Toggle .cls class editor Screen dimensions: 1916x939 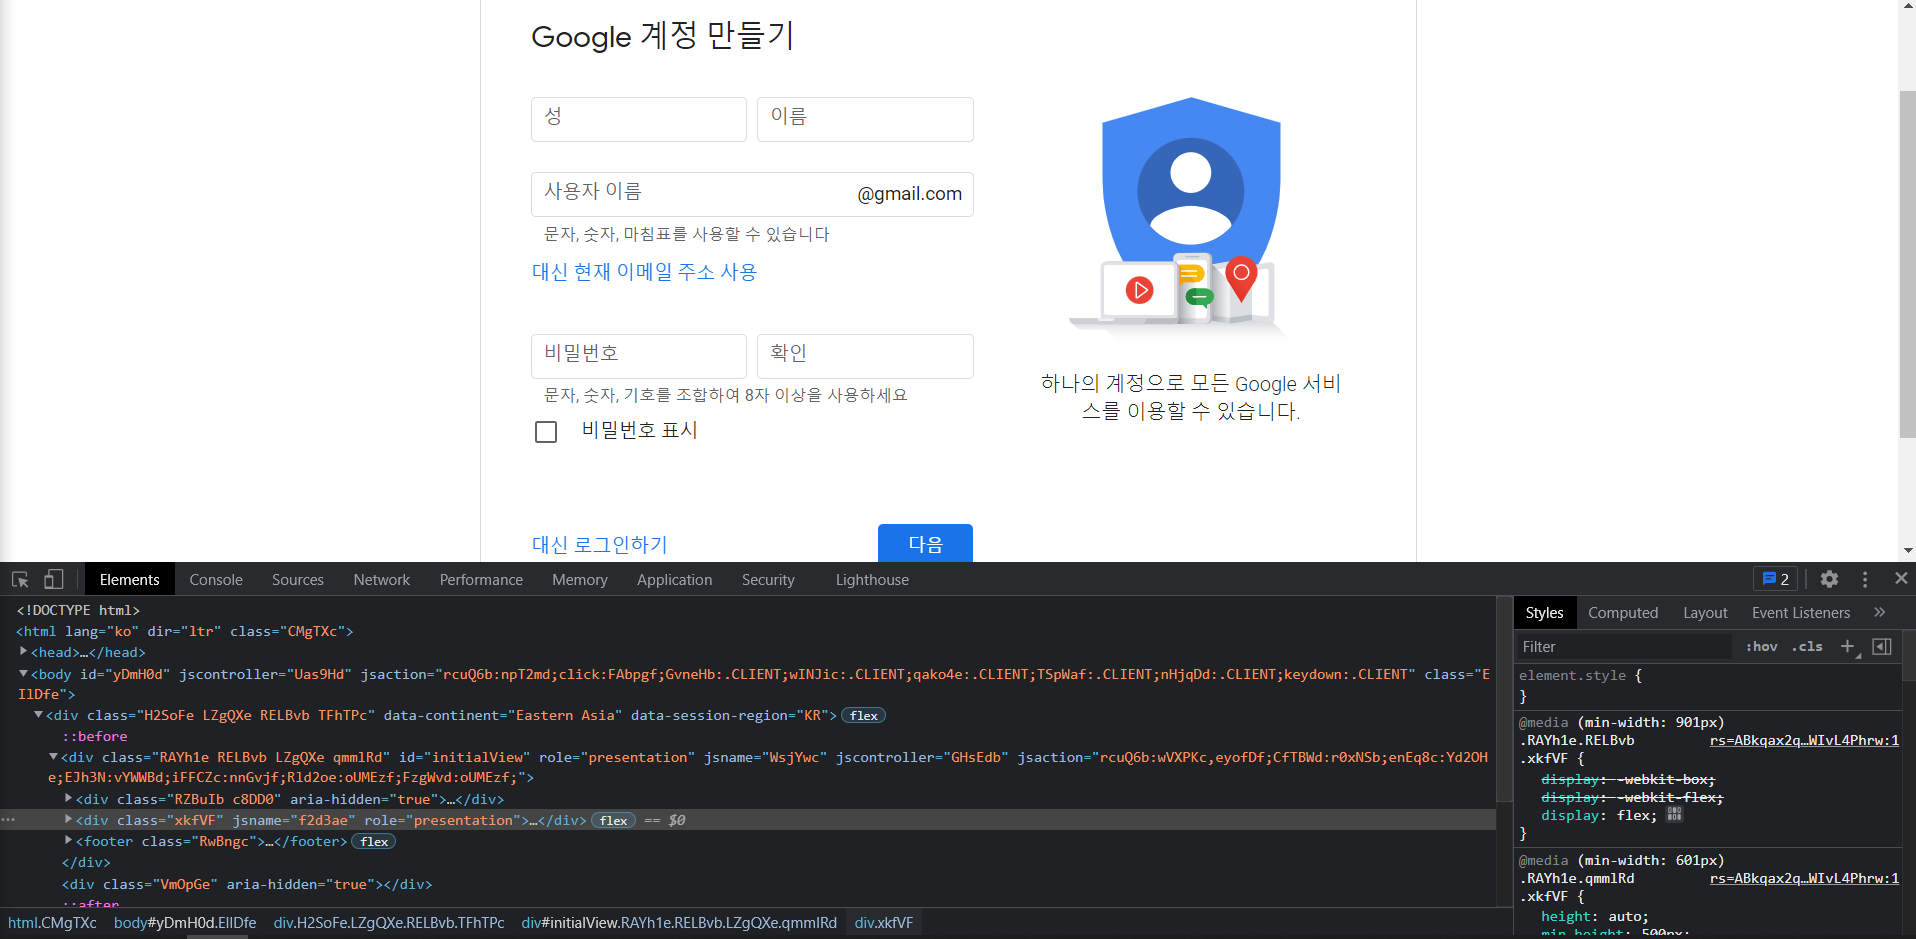click(x=1808, y=647)
